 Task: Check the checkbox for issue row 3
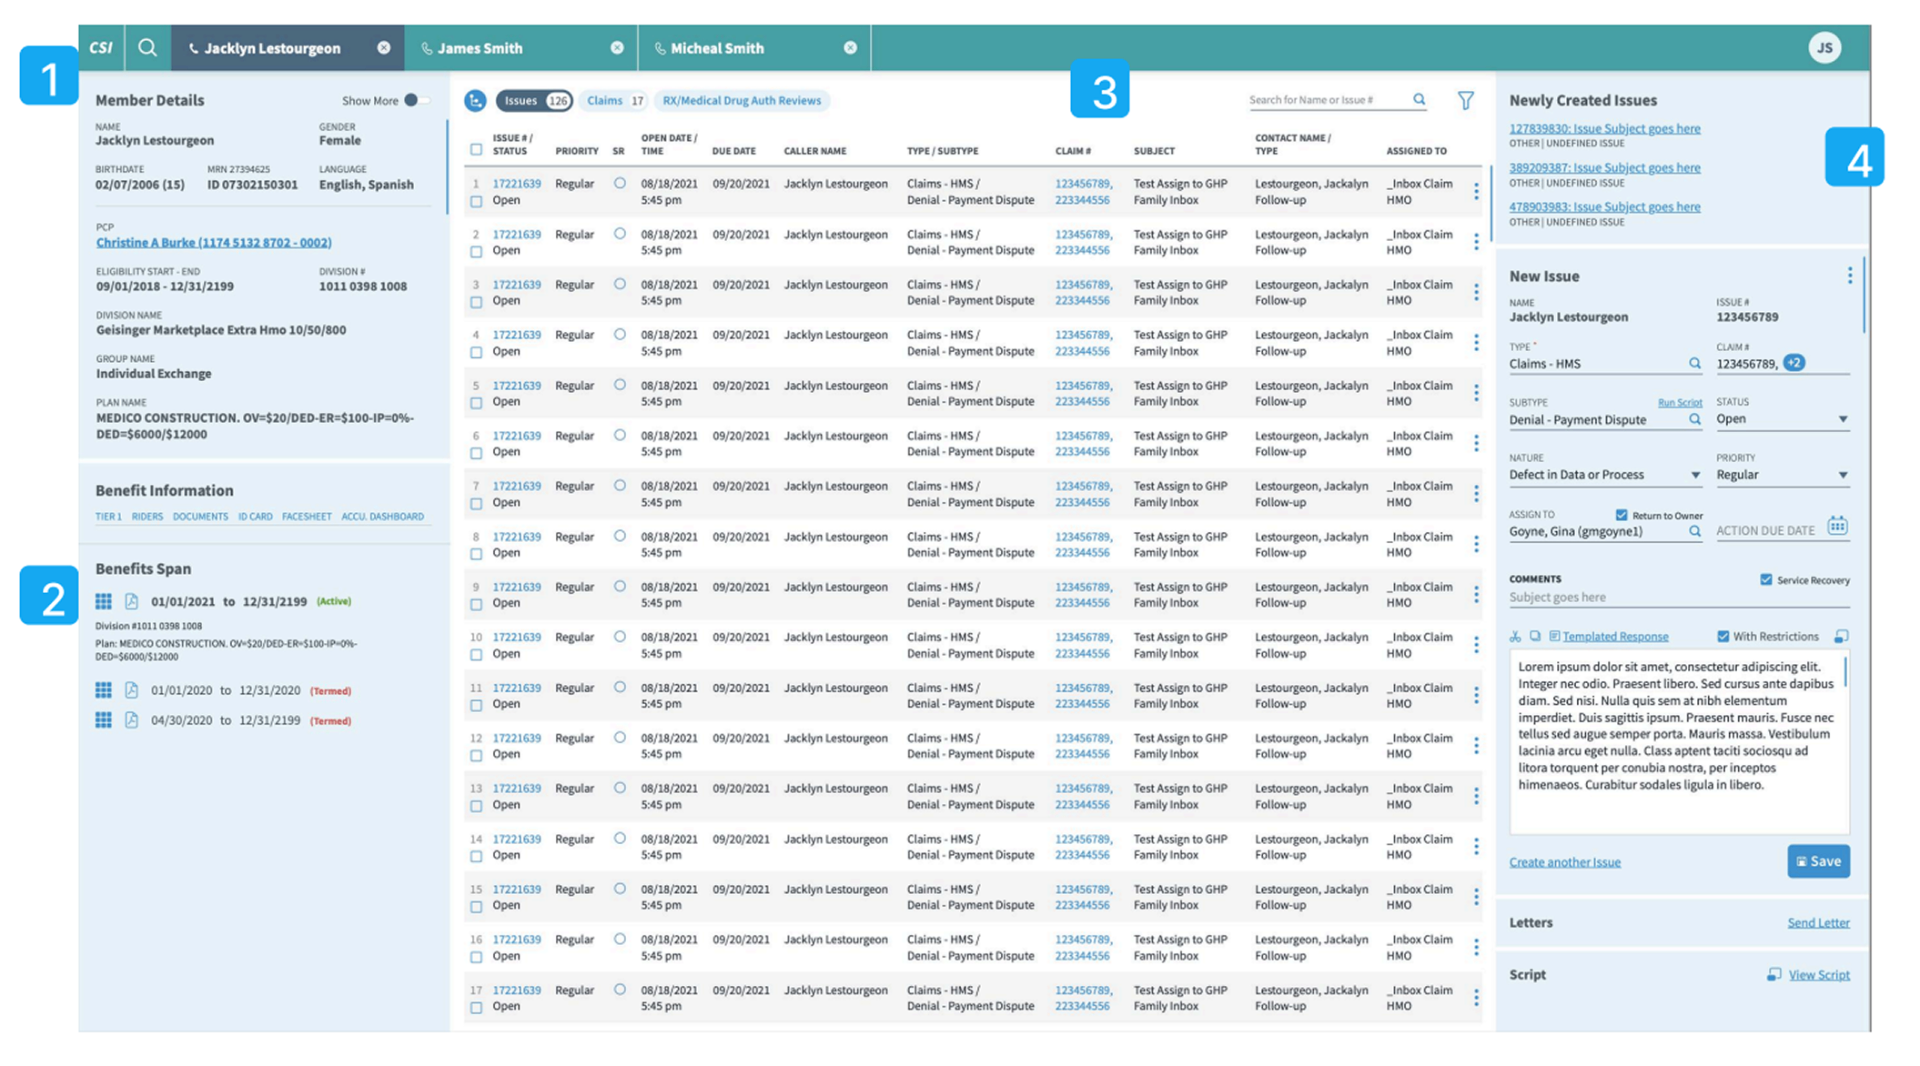coord(476,301)
